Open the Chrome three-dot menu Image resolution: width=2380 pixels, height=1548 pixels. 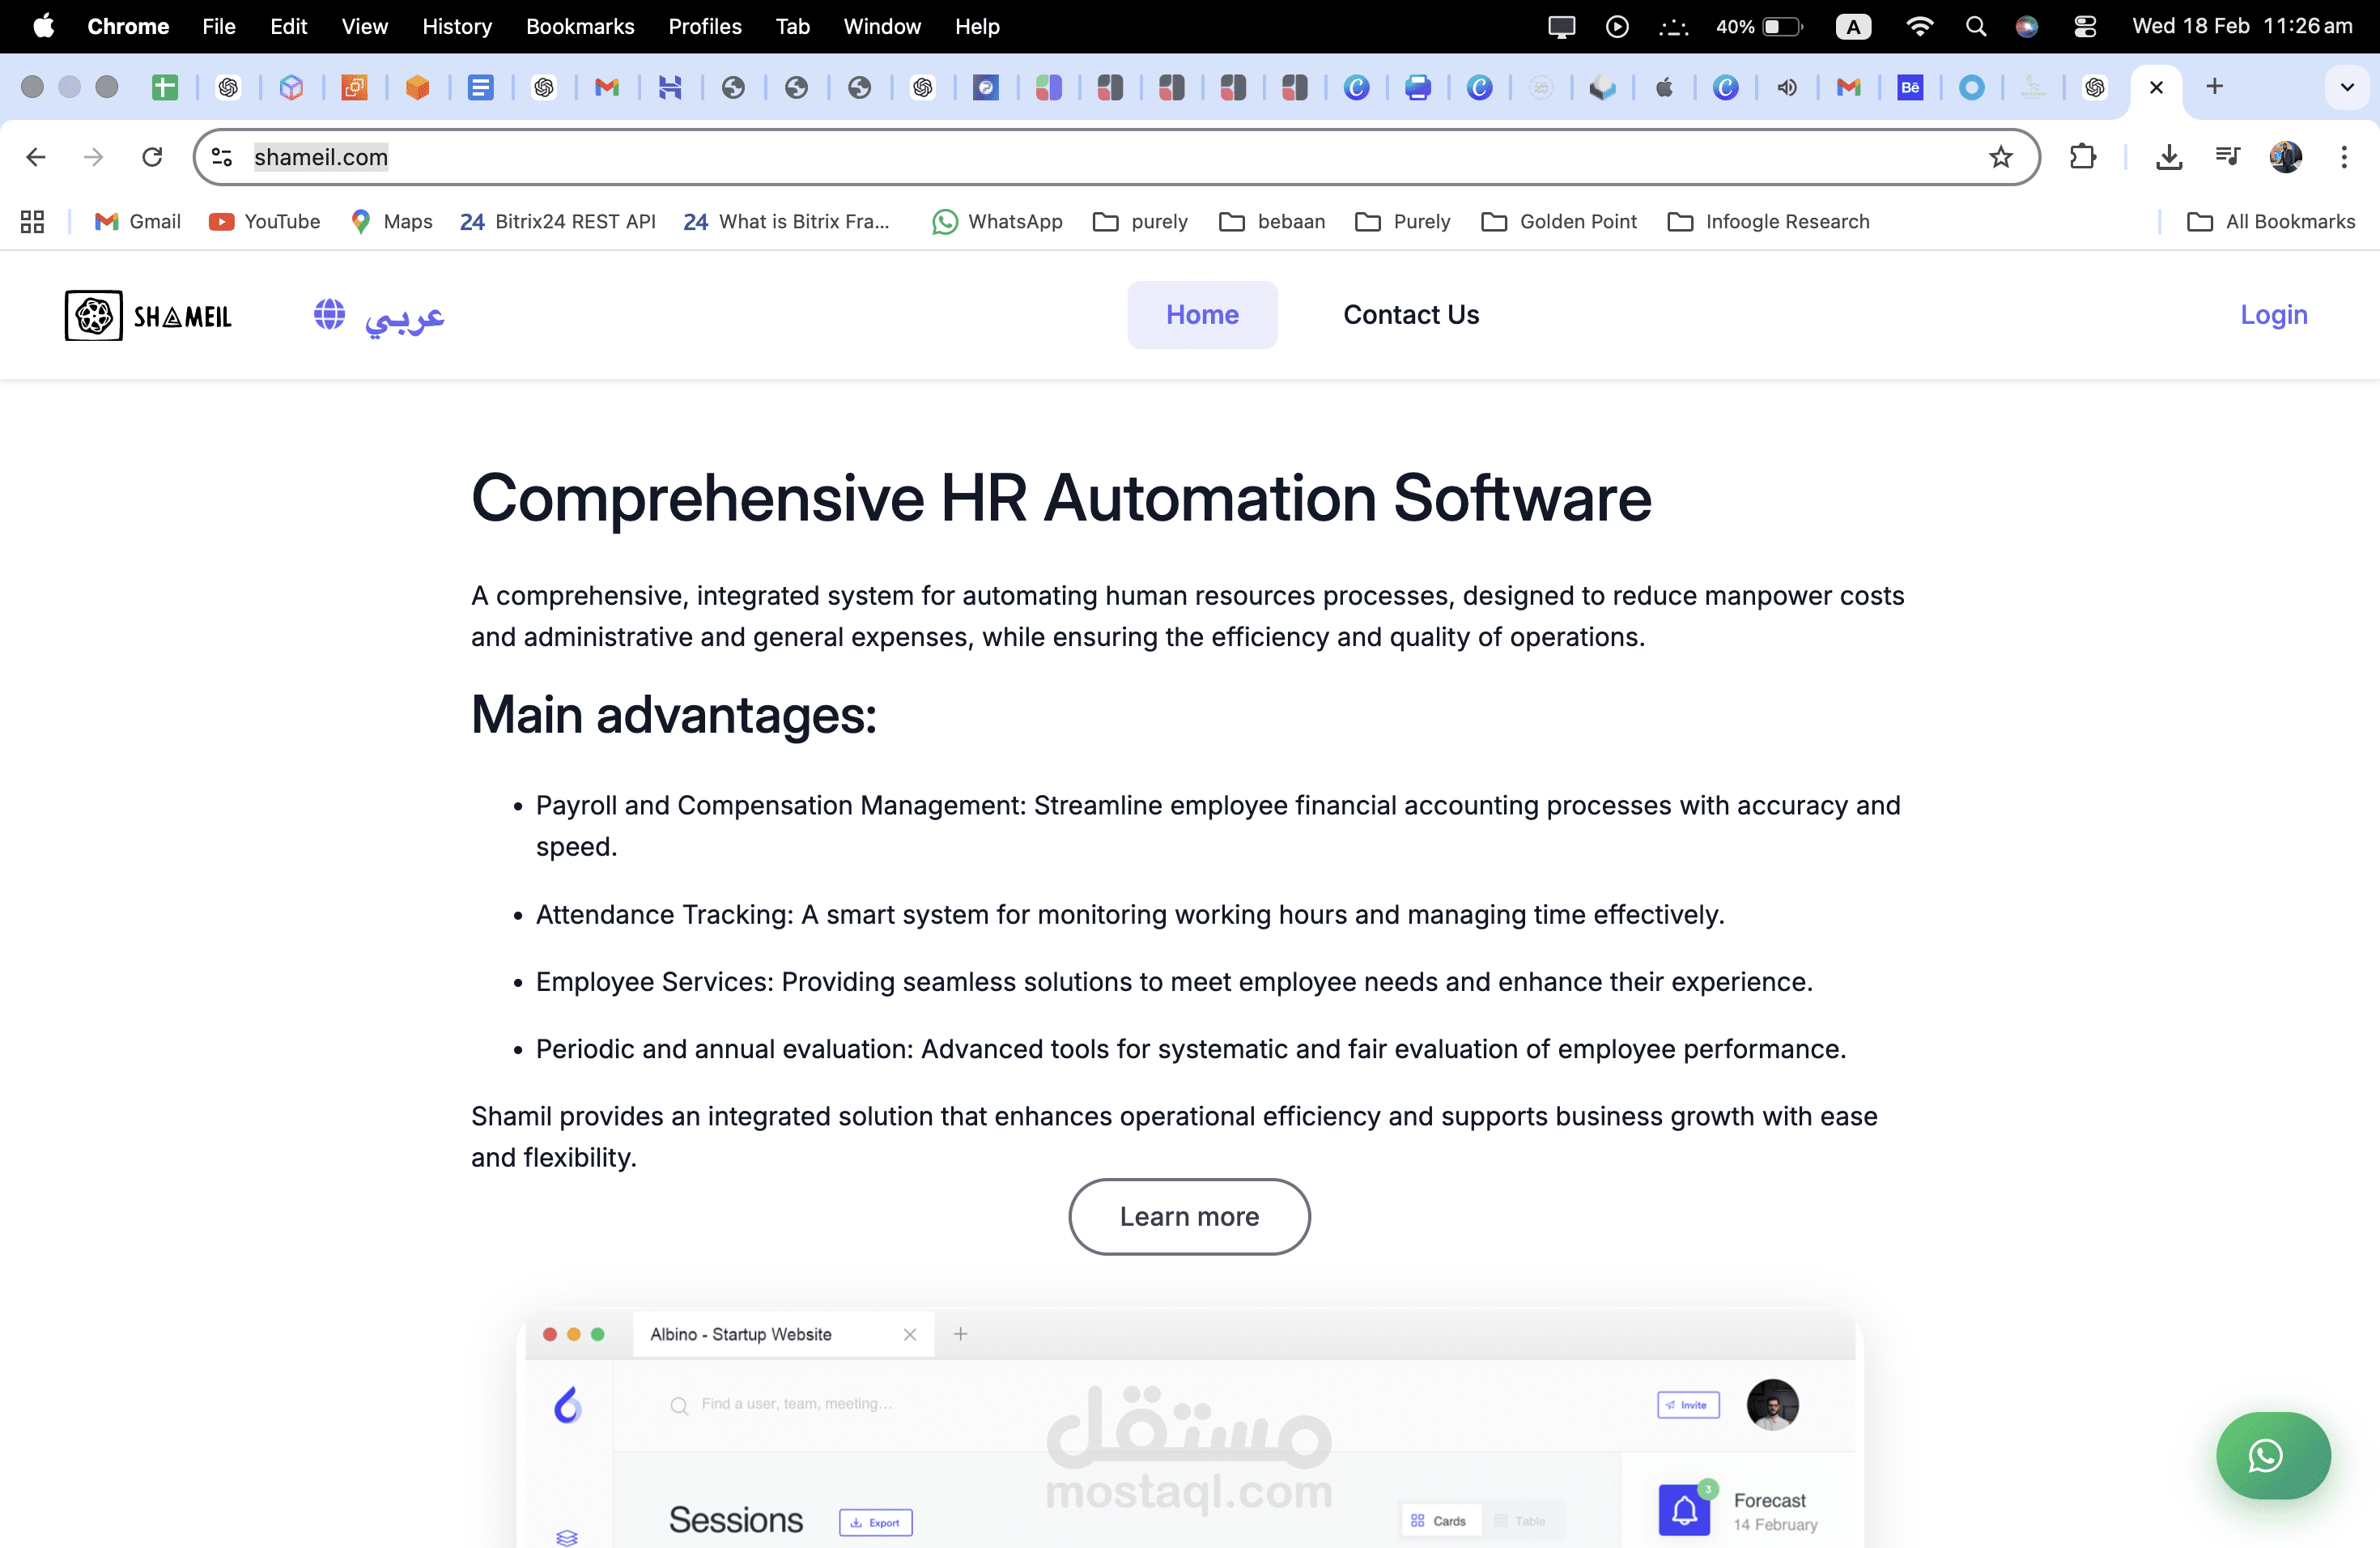click(x=2344, y=157)
